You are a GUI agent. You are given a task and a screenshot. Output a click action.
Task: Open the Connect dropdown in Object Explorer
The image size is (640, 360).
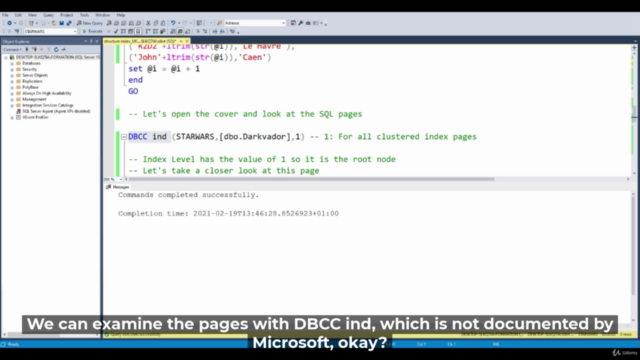pyautogui.click(x=12, y=49)
